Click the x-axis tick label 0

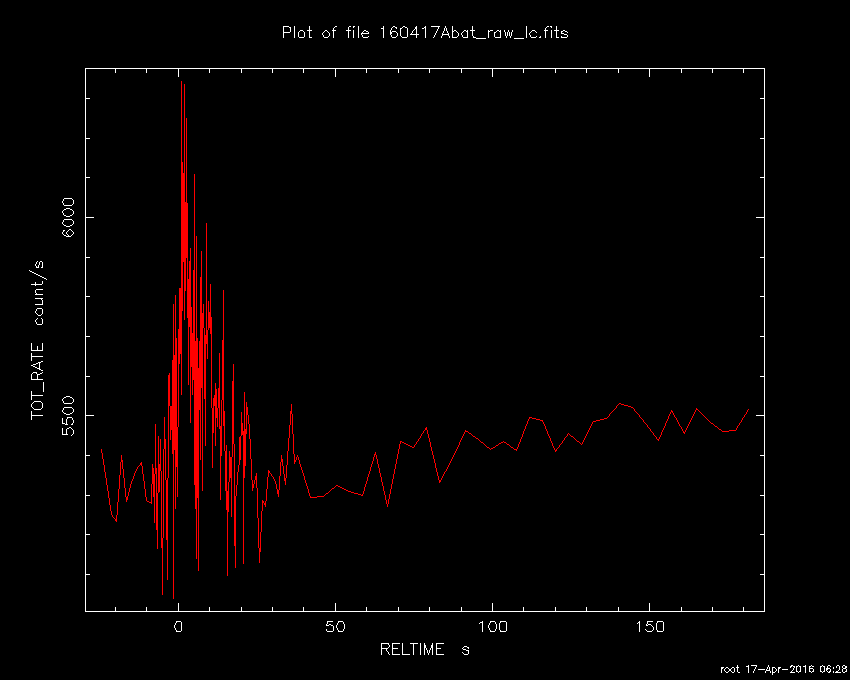pos(178,627)
